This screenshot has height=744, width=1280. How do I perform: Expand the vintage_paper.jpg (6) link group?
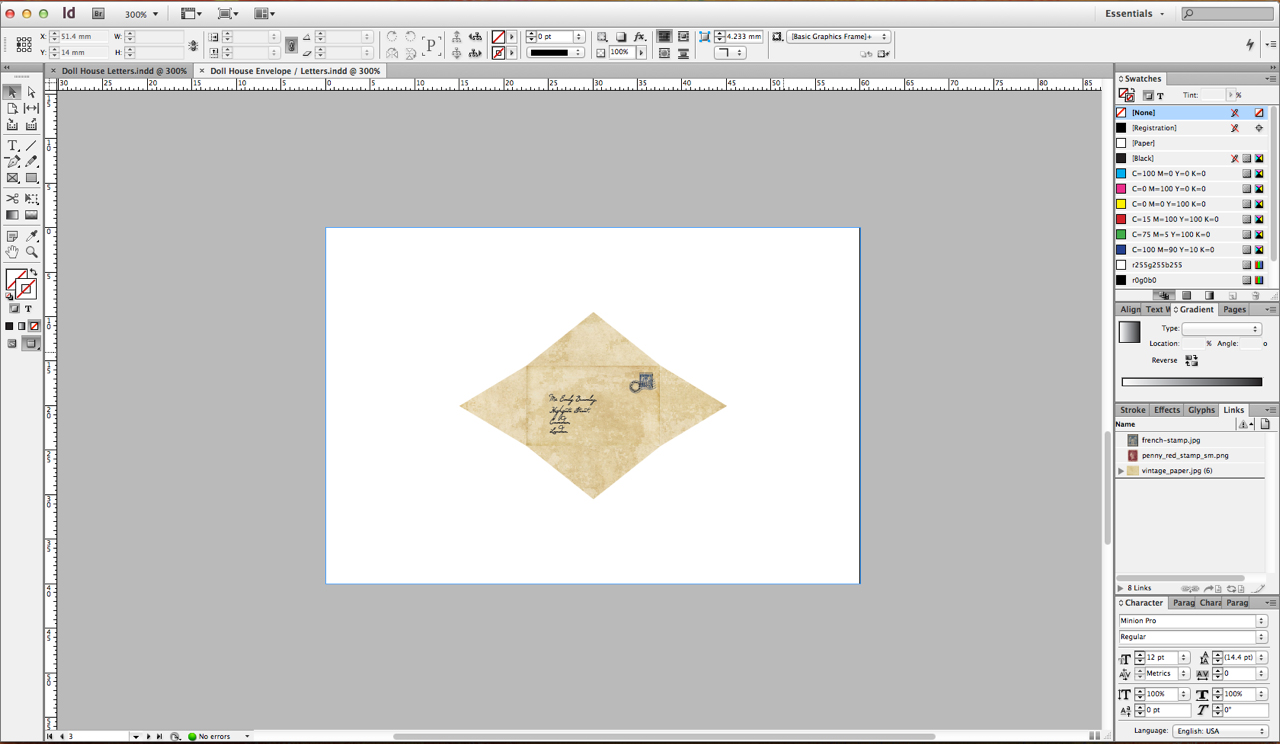pyautogui.click(x=1121, y=471)
